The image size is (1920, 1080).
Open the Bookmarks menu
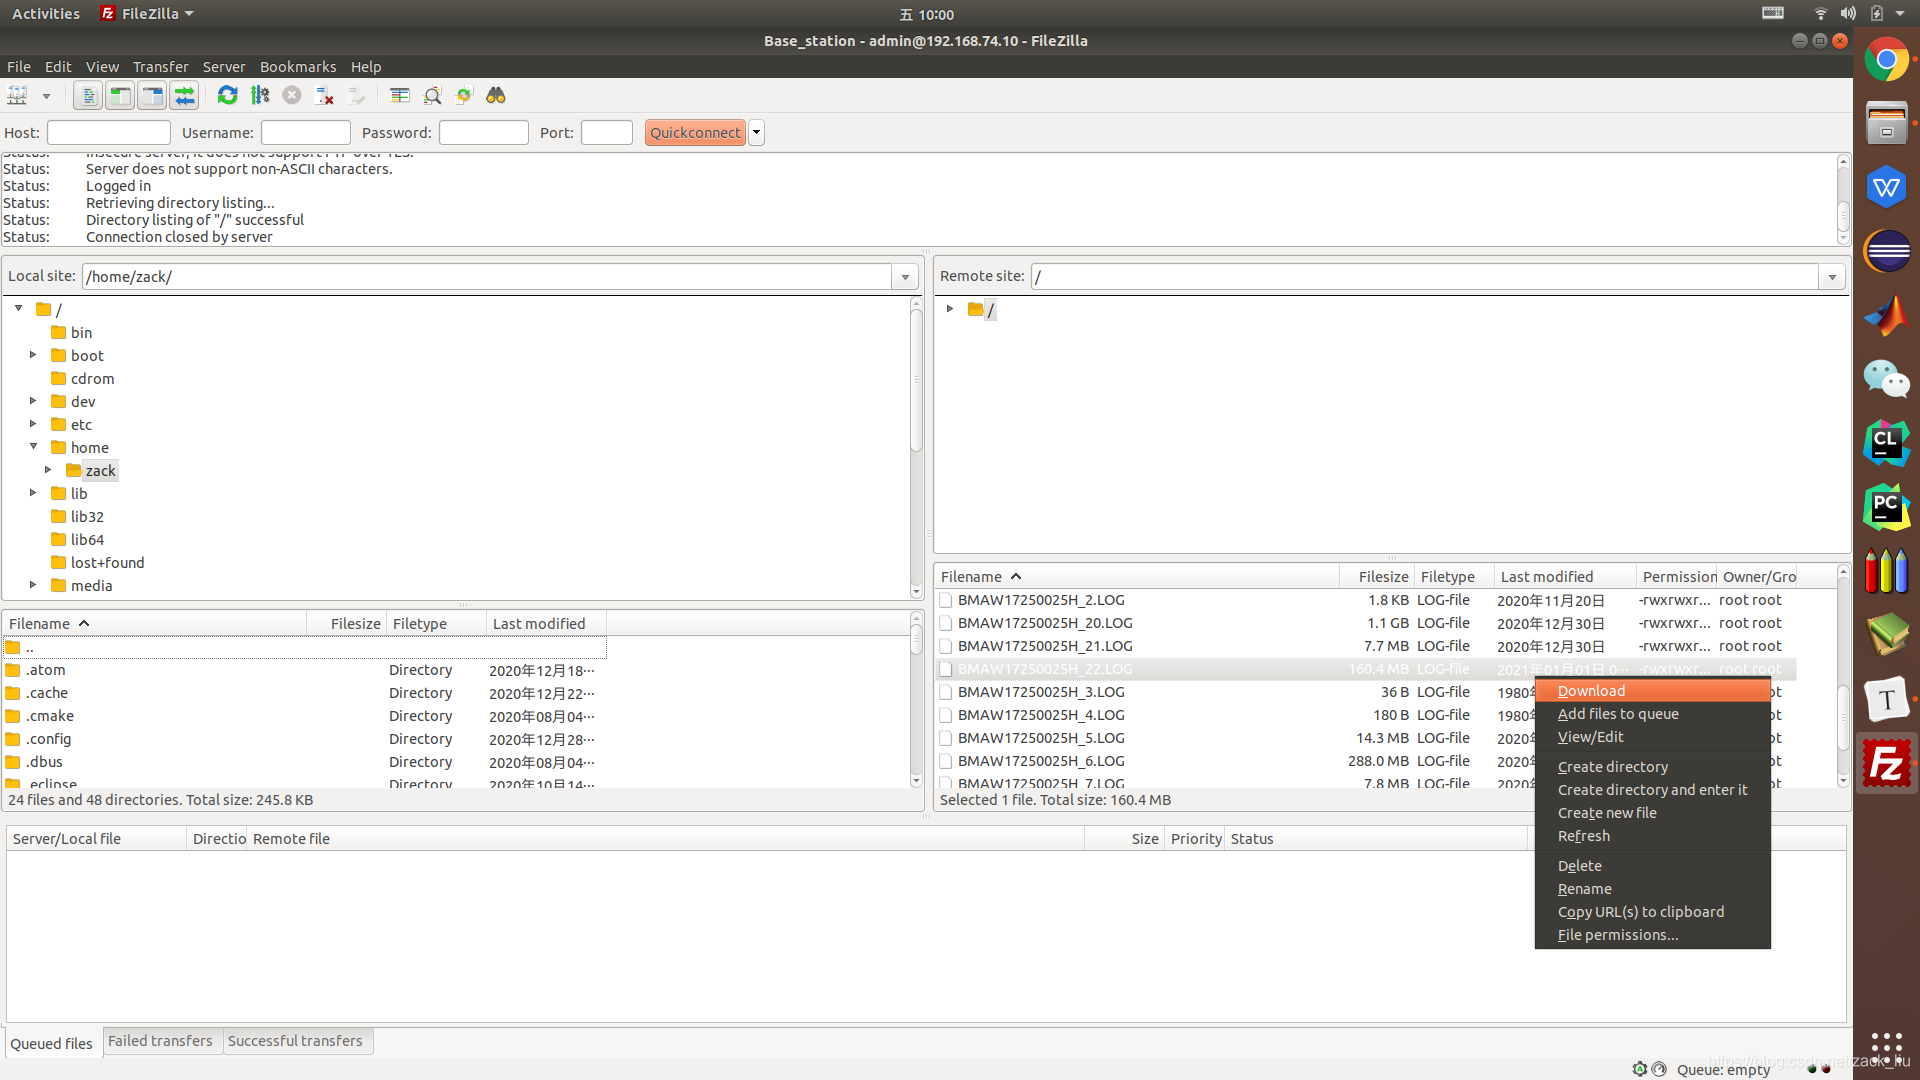click(x=297, y=67)
